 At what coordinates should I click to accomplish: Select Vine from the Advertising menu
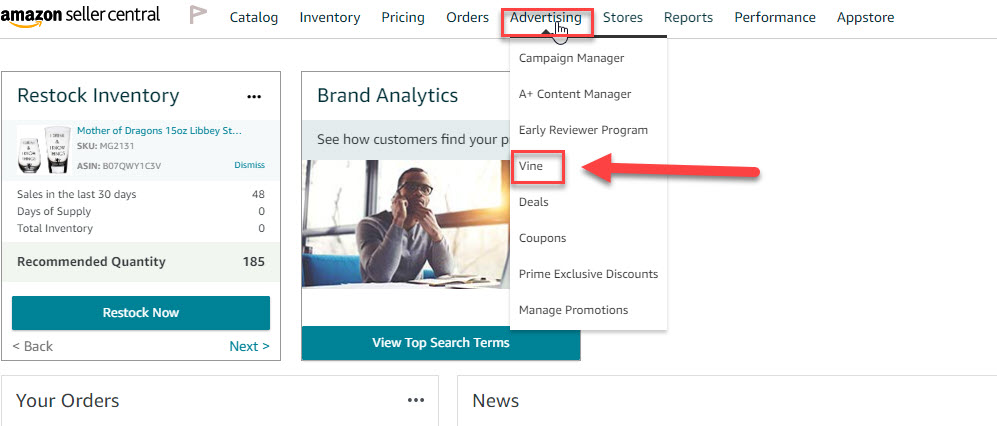pyautogui.click(x=531, y=166)
